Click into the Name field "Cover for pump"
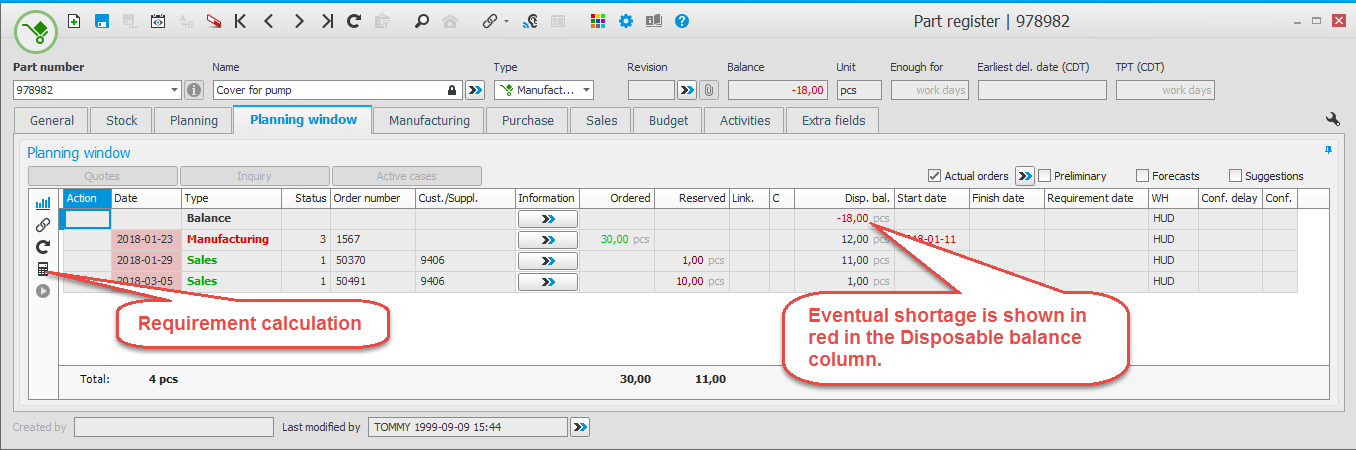1356x450 pixels. [330, 90]
